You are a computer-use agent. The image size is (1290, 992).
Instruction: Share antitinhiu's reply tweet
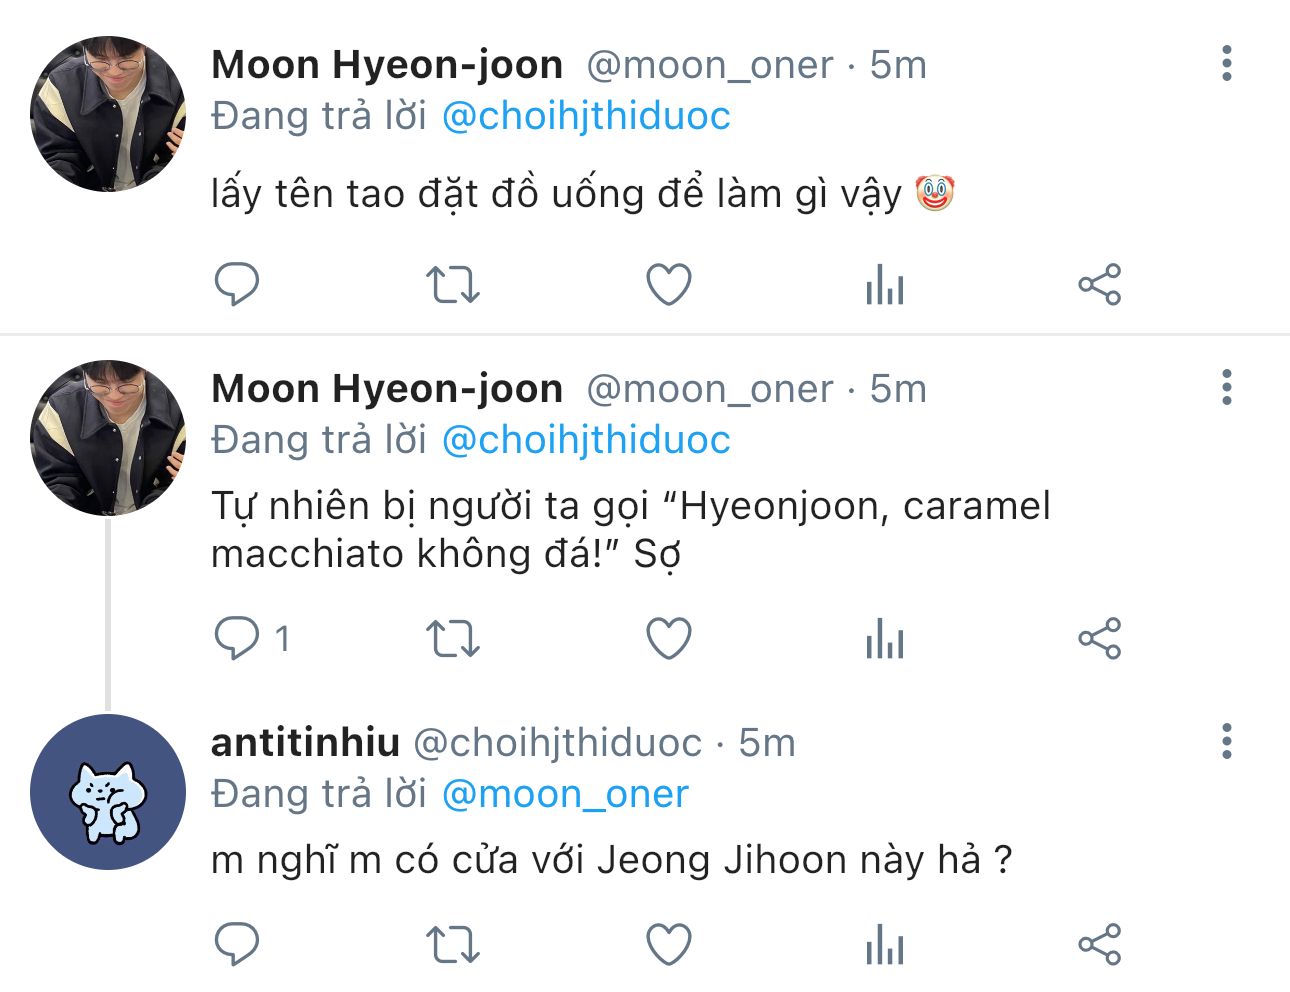click(x=1100, y=944)
